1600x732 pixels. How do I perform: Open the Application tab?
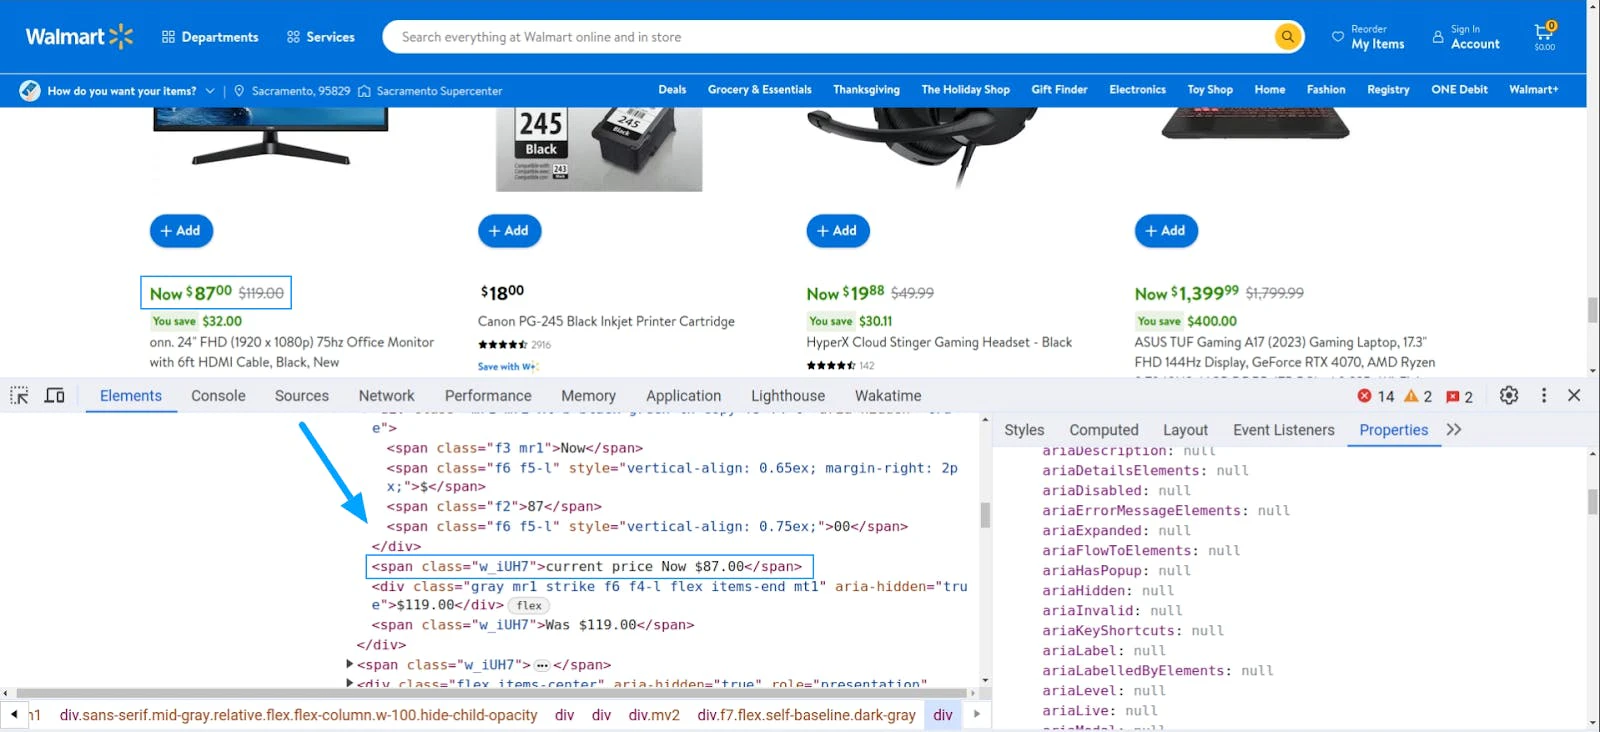683,396
